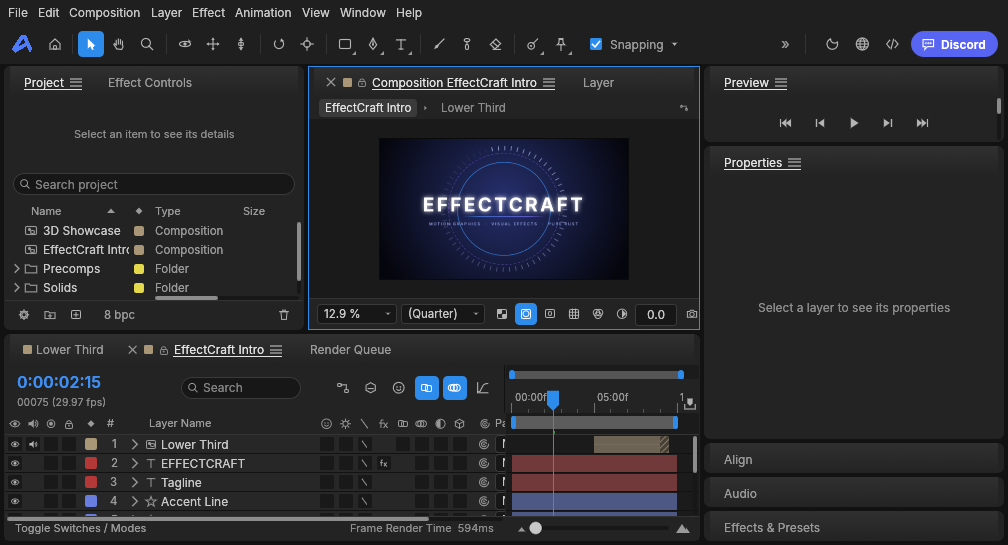Switch to the Lower Third timeline tab
The height and width of the screenshot is (545, 1008).
coord(63,350)
